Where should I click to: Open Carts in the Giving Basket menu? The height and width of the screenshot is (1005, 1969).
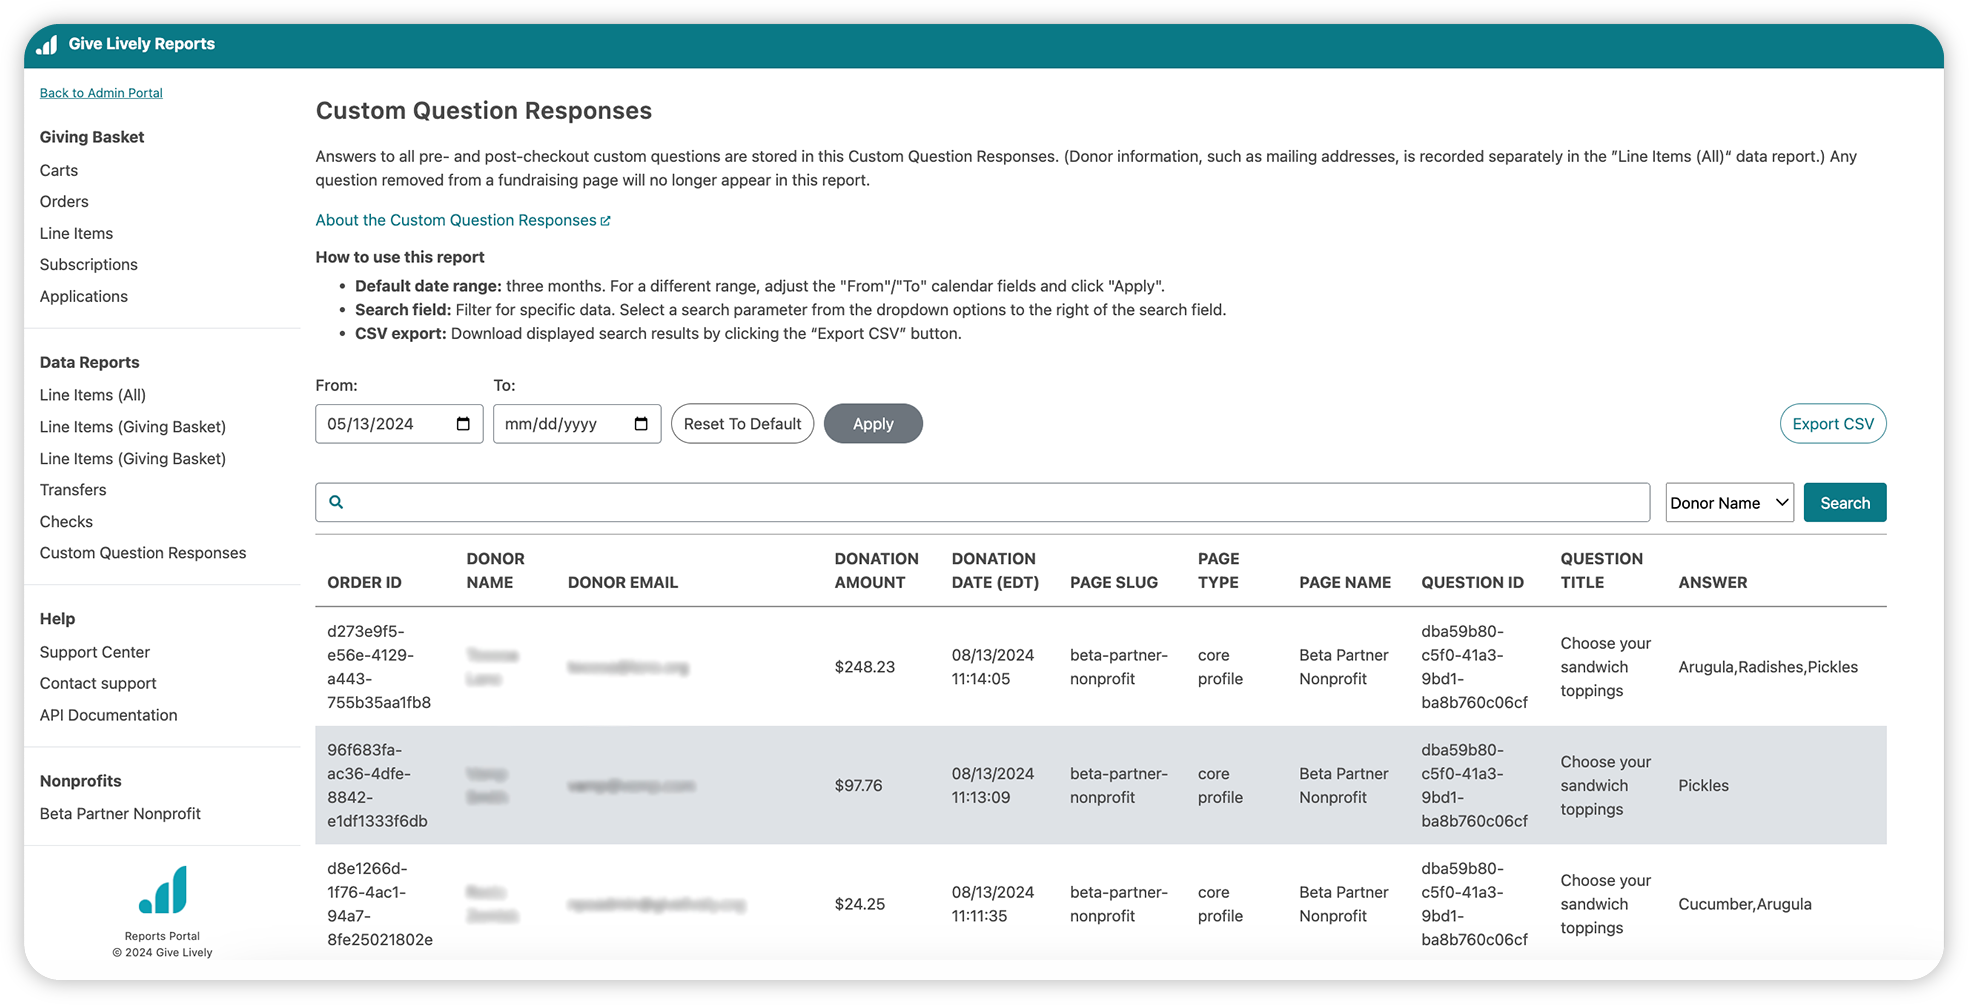[59, 171]
